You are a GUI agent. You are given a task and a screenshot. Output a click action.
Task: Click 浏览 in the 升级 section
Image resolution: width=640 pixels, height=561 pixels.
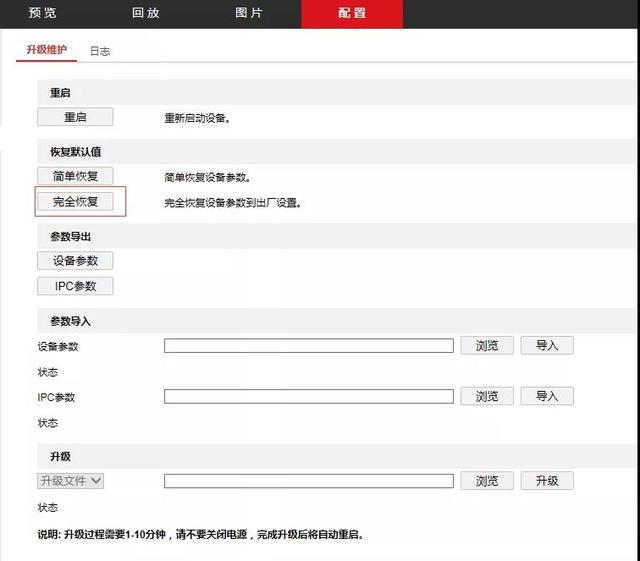click(487, 481)
